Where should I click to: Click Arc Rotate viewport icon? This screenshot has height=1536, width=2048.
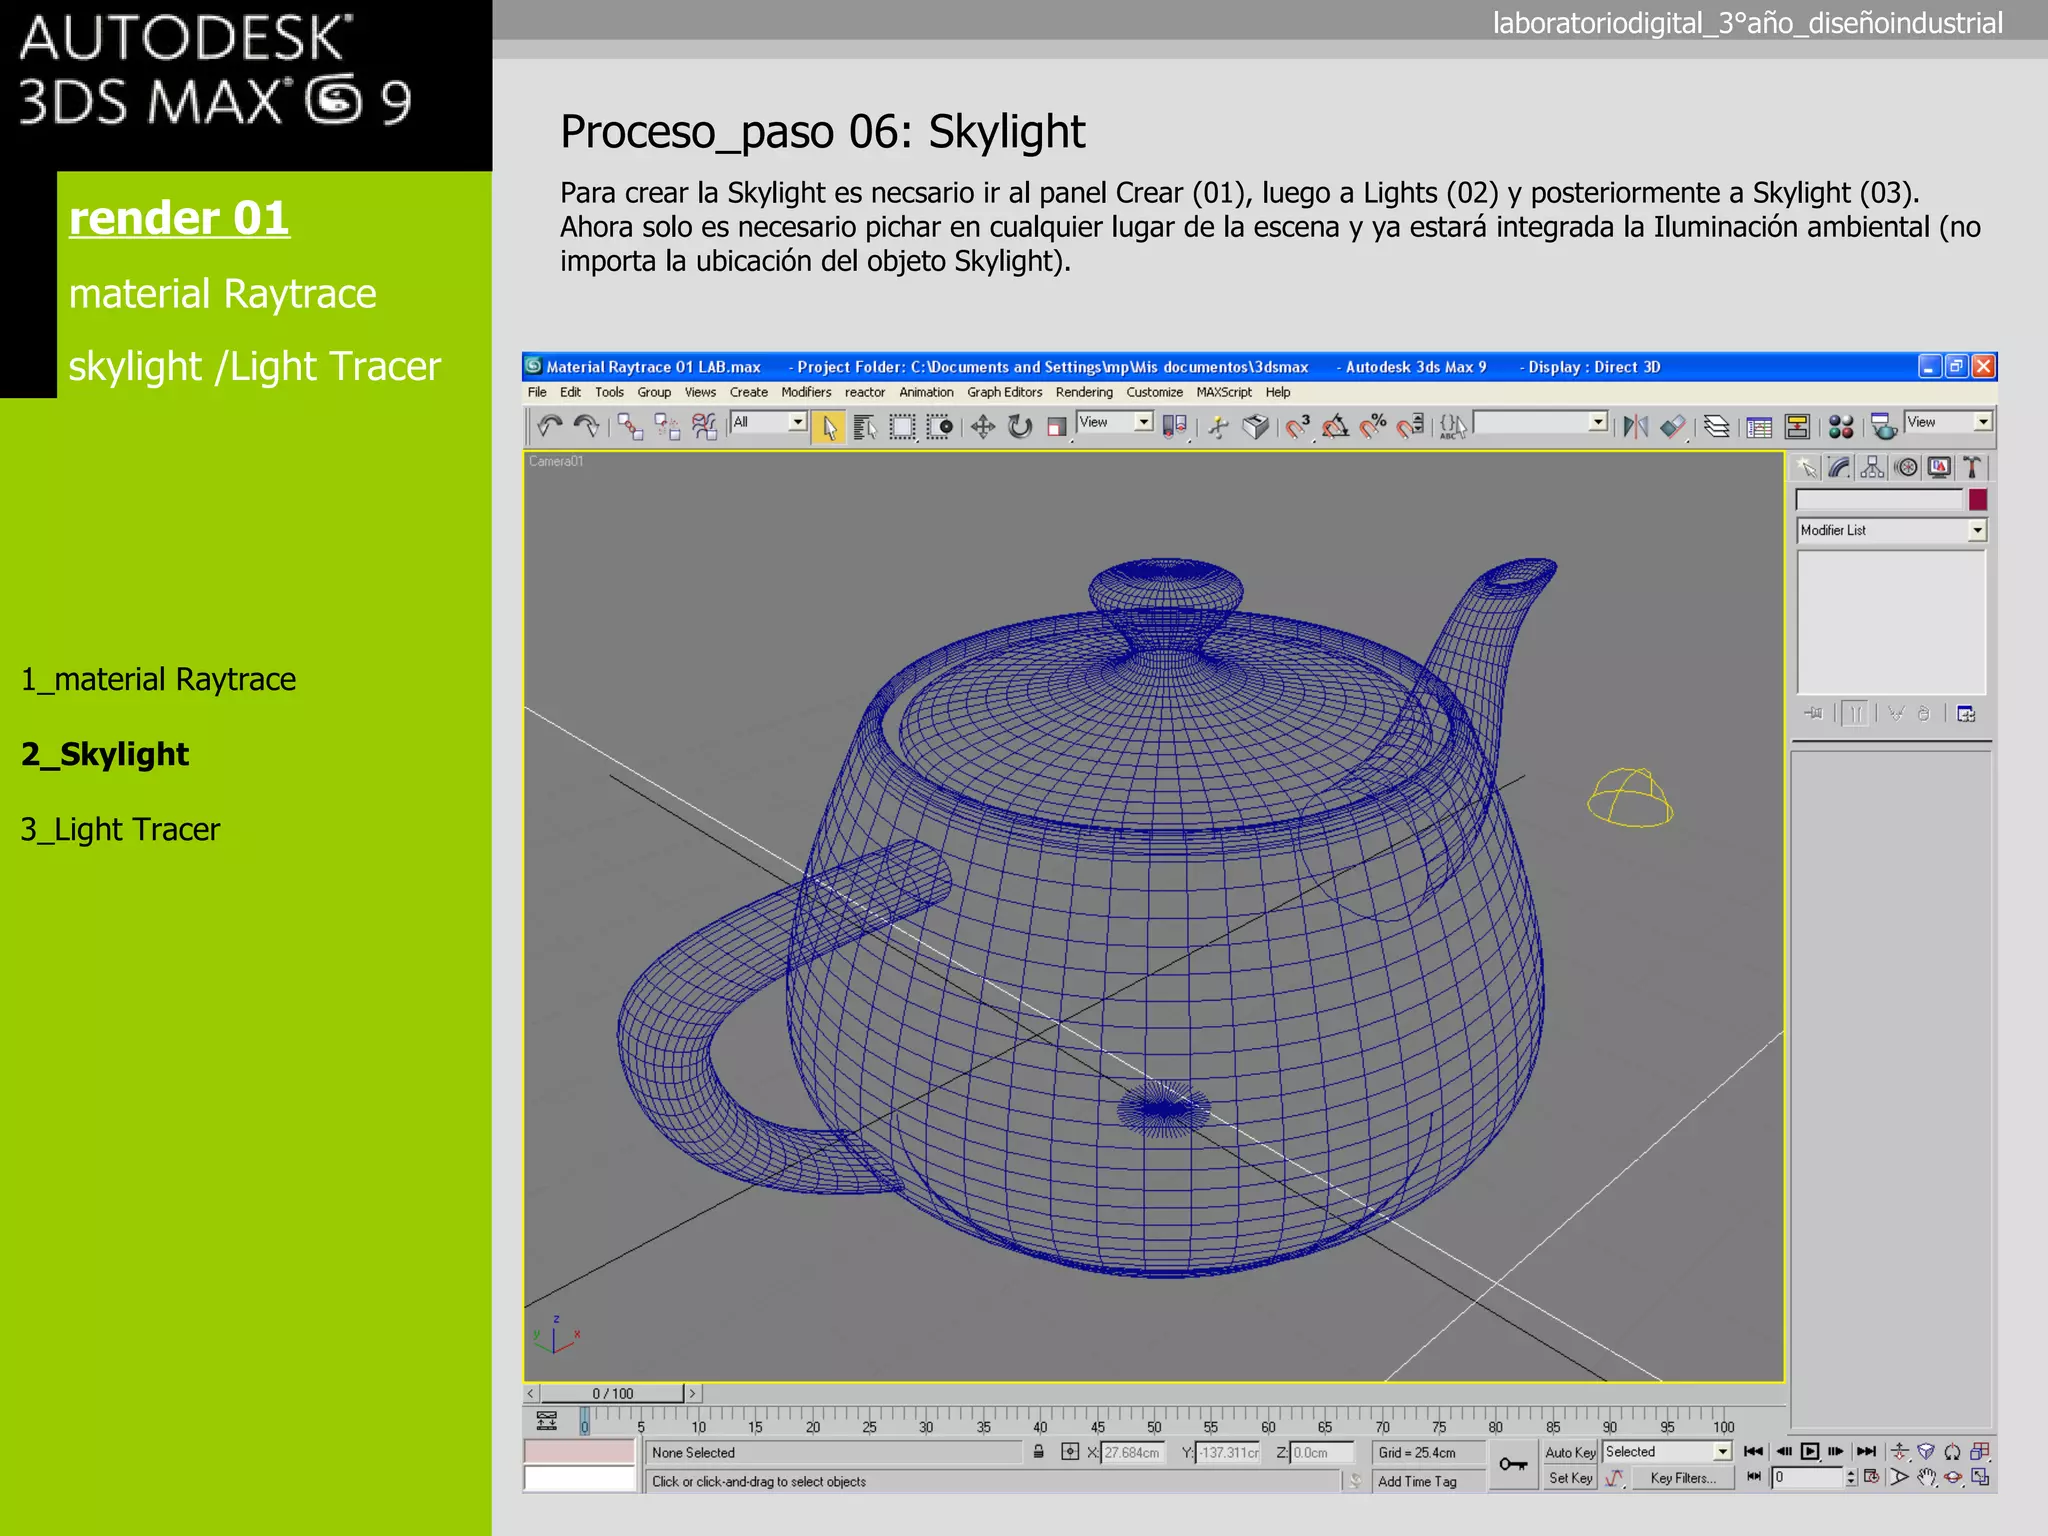(1953, 1477)
